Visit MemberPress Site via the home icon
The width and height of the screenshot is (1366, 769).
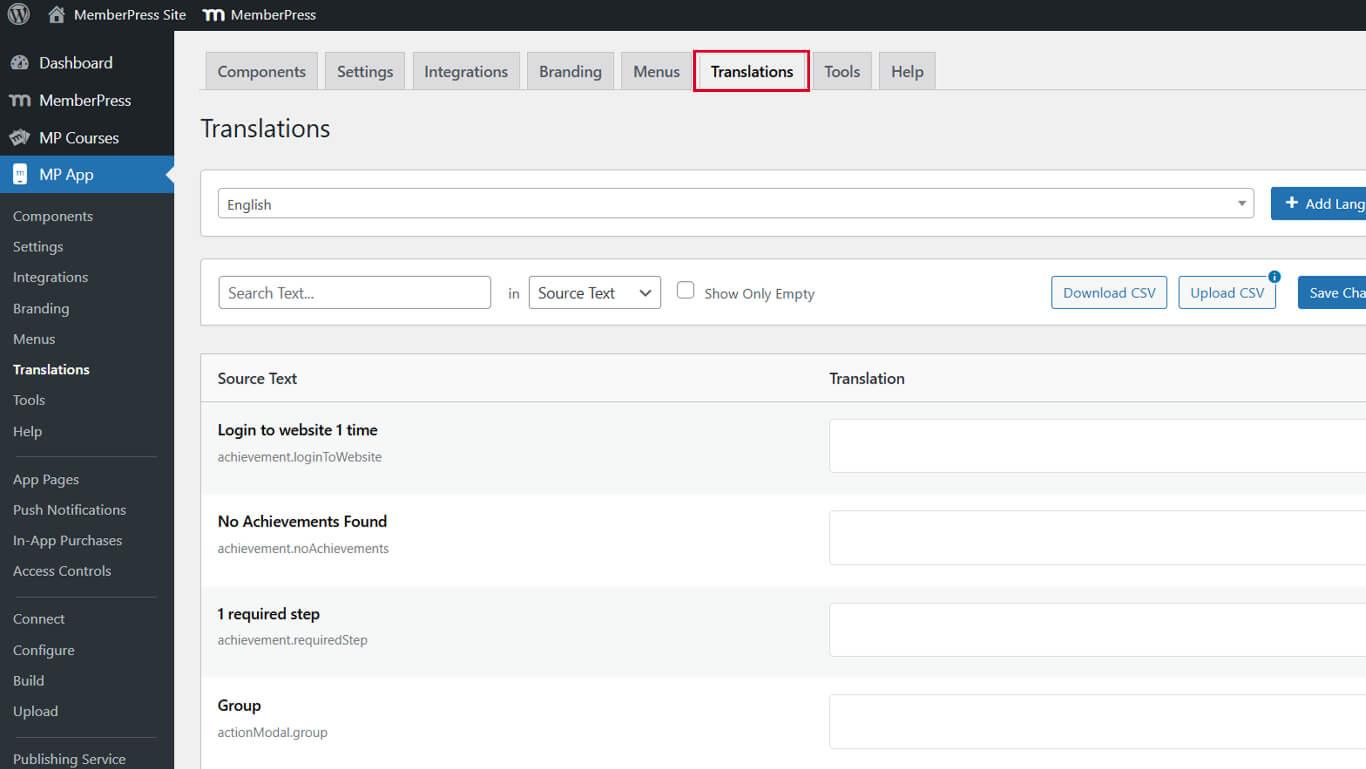tap(55, 14)
